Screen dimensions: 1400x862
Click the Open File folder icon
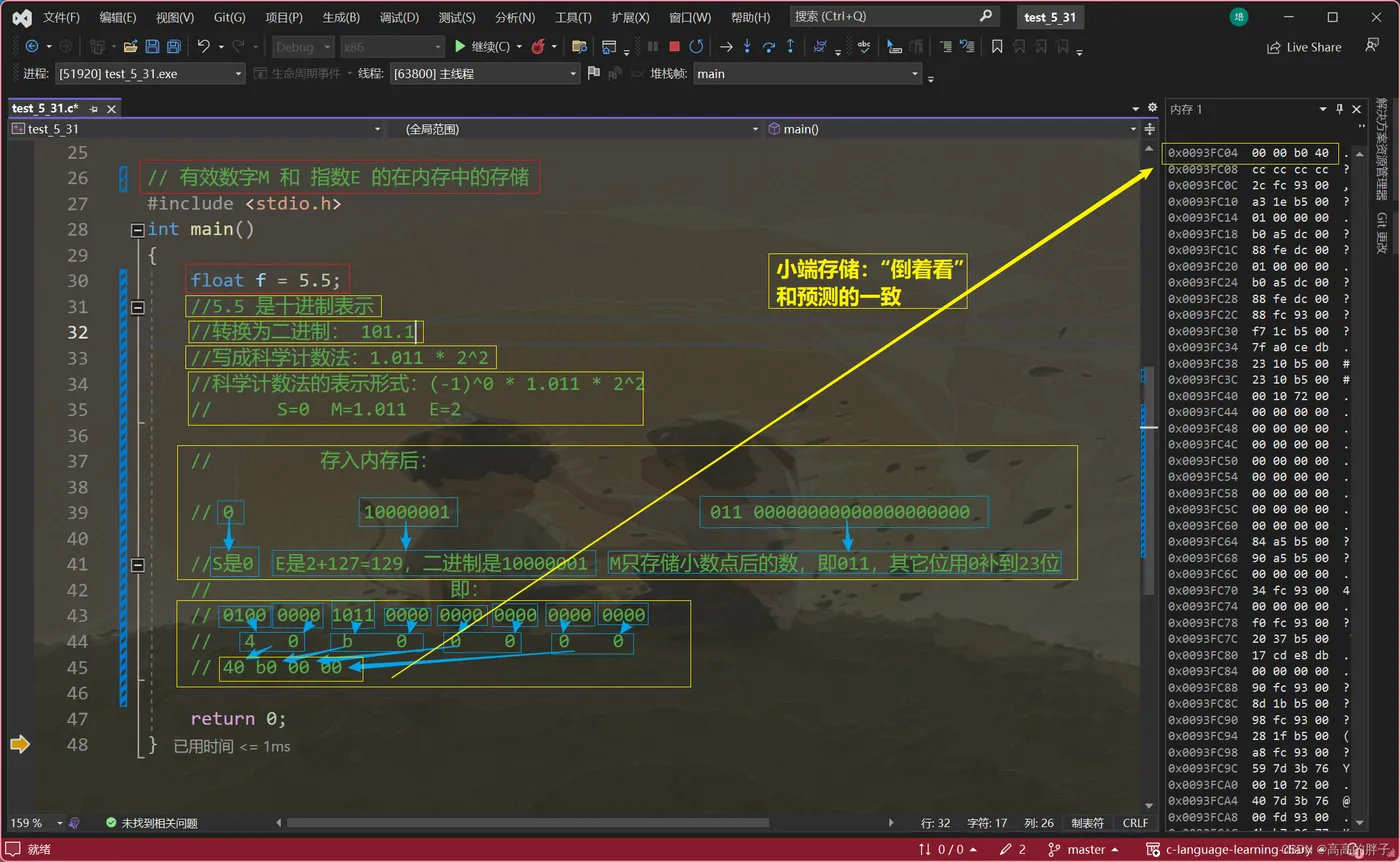(131, 46)
